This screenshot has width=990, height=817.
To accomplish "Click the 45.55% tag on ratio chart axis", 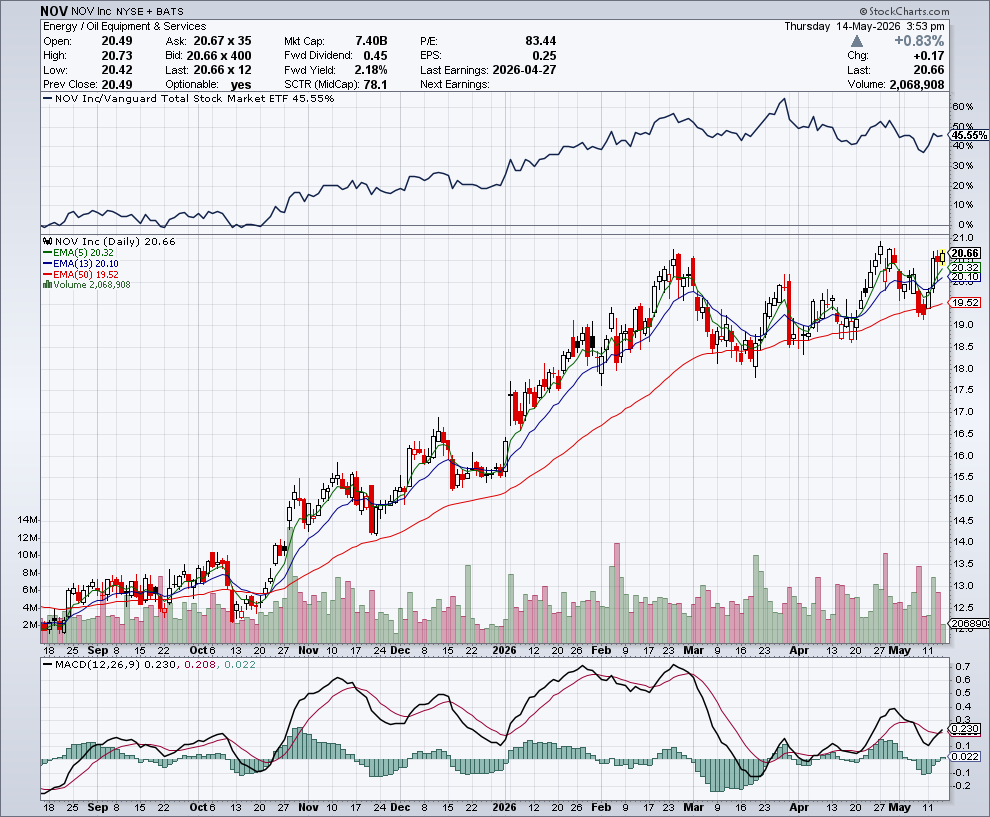I will (969, 135).
